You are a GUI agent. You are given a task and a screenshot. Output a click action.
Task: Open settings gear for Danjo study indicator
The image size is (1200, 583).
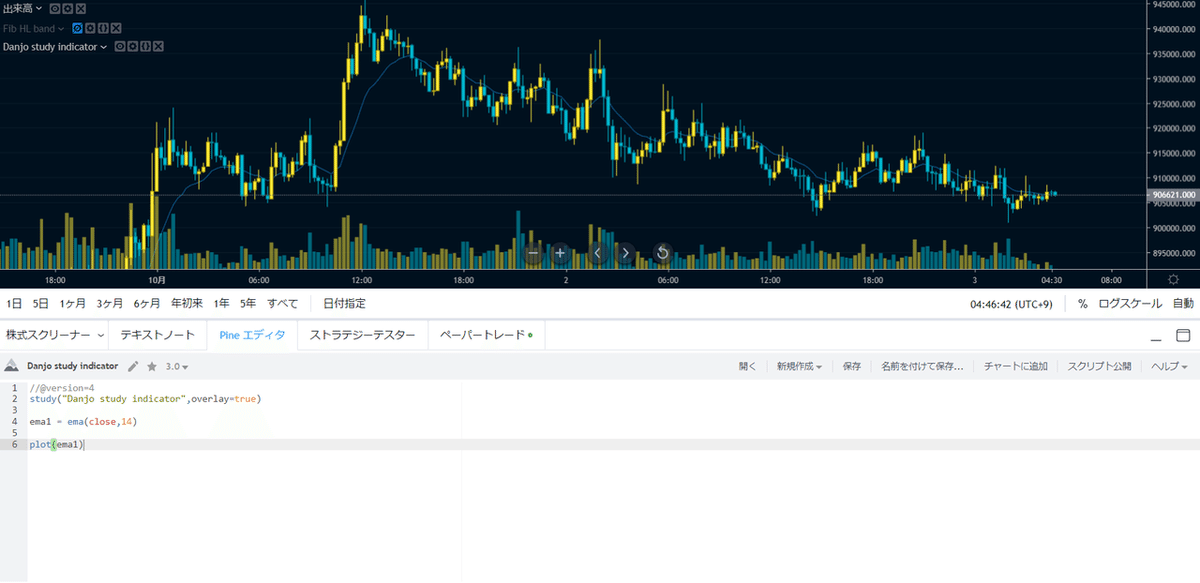click(x=132, y=46)
